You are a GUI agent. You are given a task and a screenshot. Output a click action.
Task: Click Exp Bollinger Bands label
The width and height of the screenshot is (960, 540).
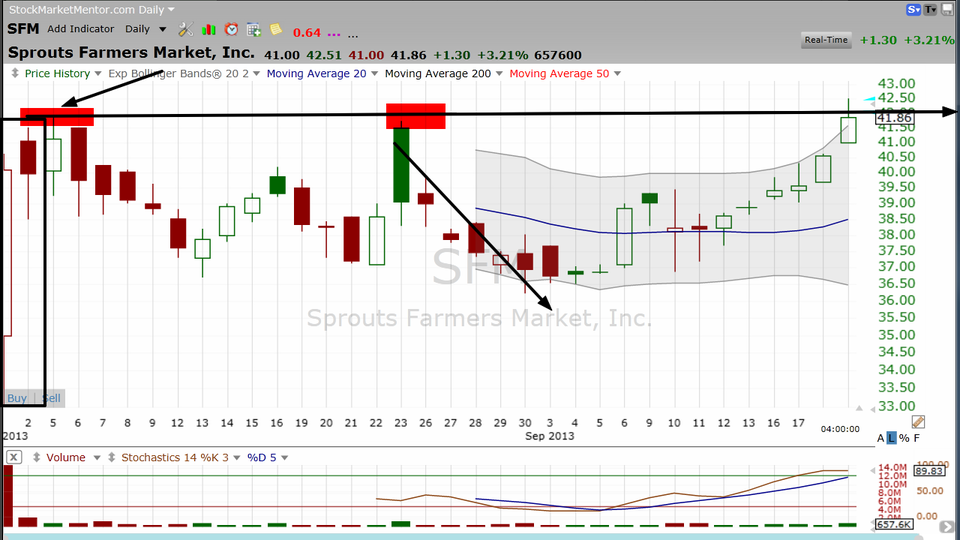coord(179,73)
